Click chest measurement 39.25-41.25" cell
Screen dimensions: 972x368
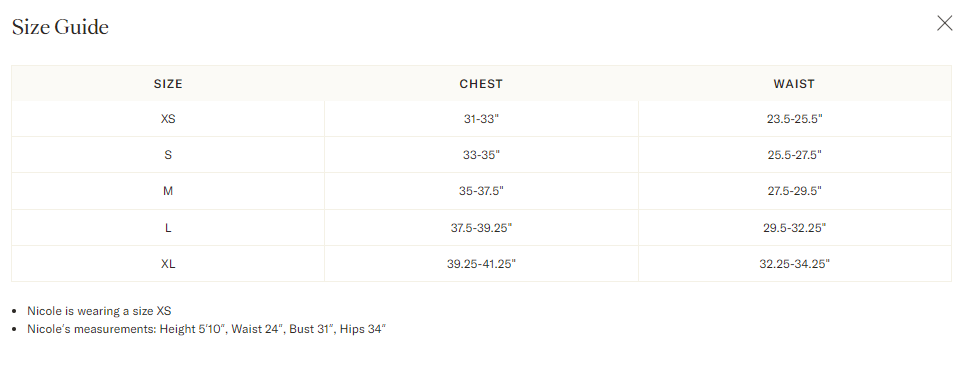pyautogui.click(x=481, y=264)
